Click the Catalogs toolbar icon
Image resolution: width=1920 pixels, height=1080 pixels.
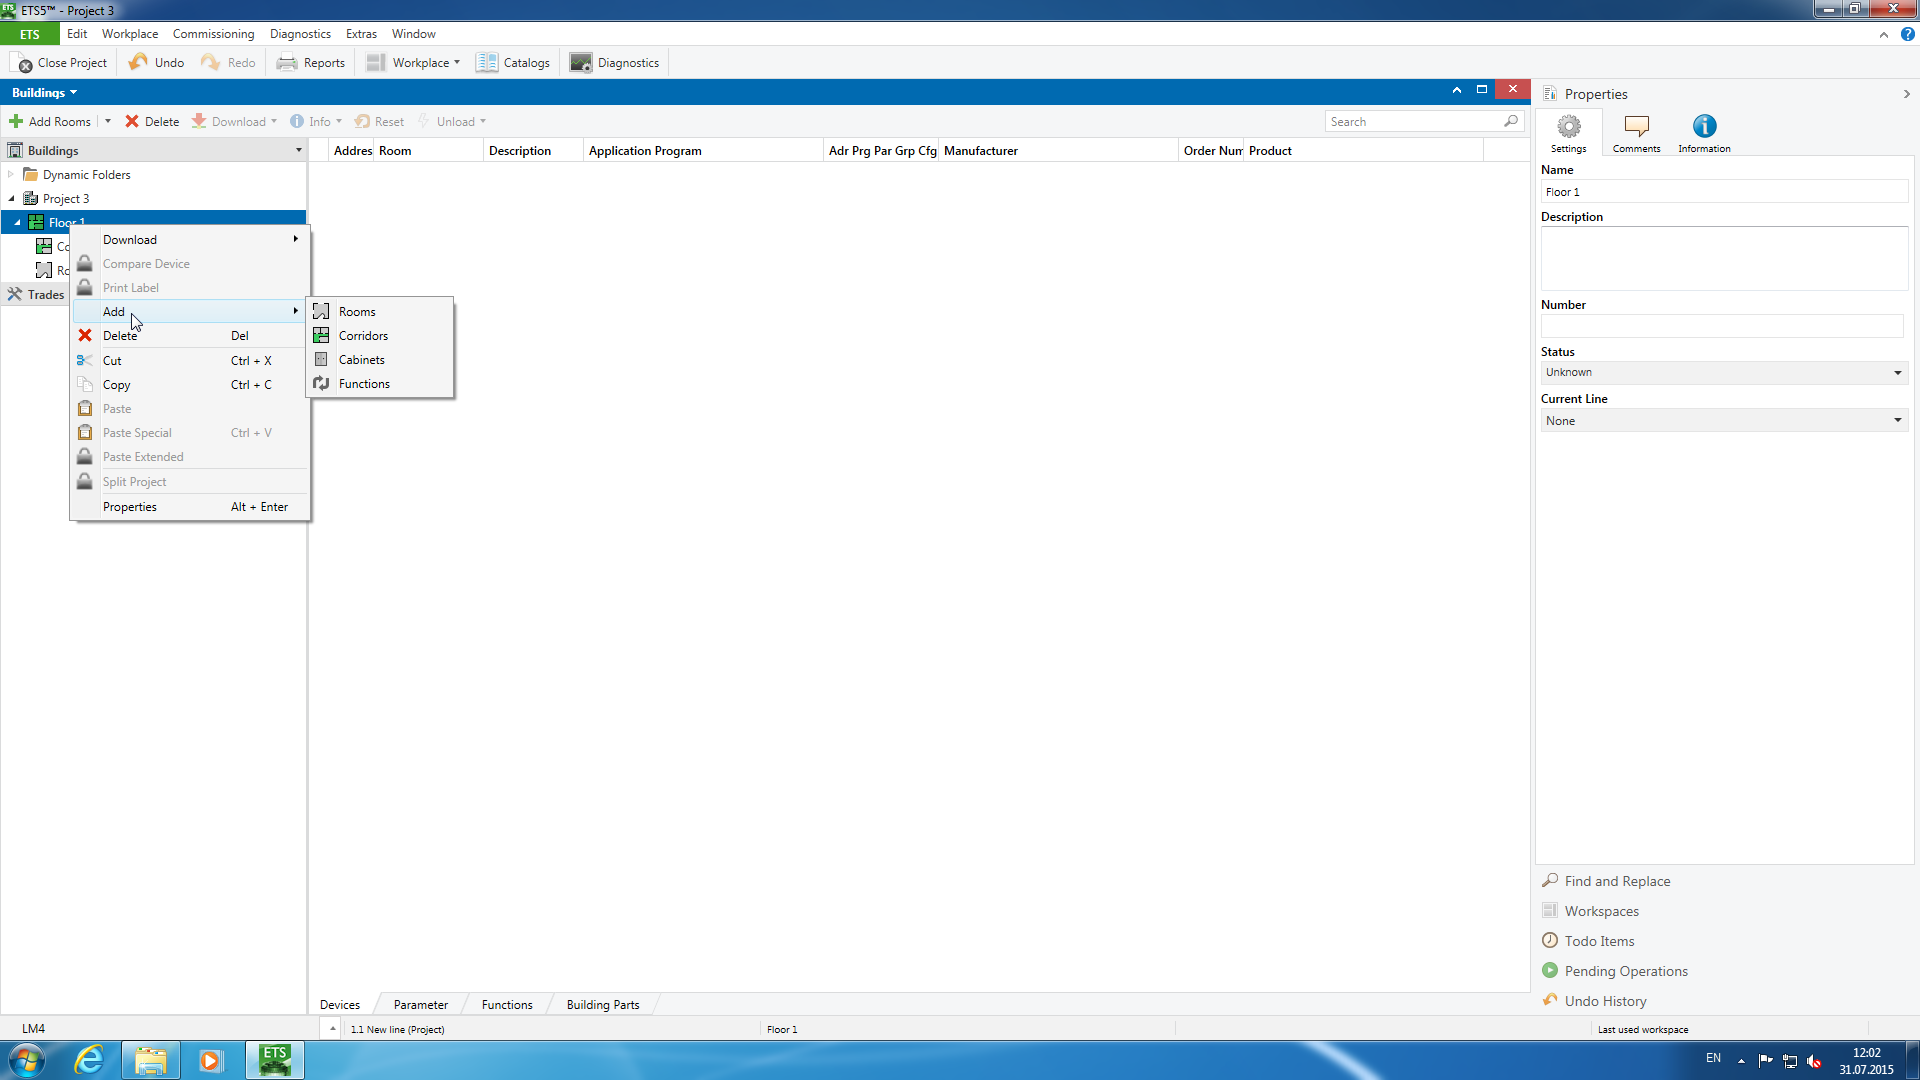487,62
